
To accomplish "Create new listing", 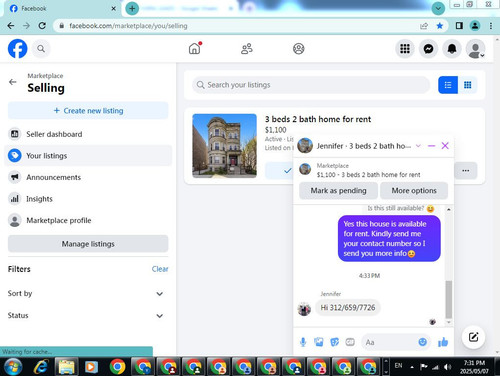I will pos(88,111).
